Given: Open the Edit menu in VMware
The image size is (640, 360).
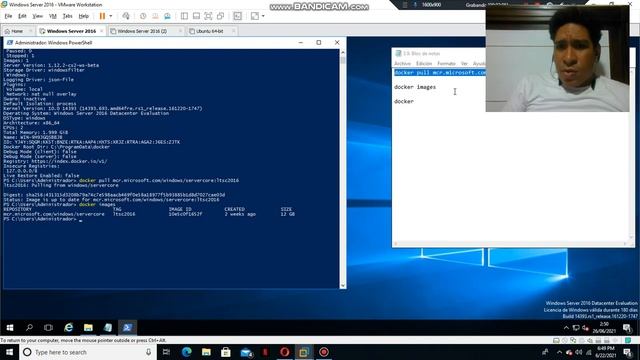Looking at the screenshot, I should click(x=22, y=16).
